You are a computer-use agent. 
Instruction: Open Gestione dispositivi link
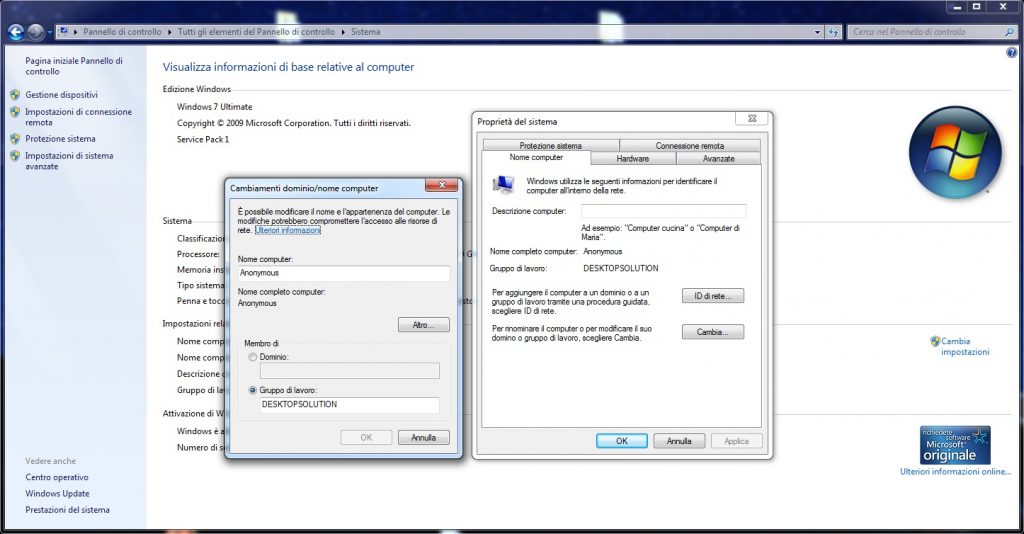click(61, 95)
